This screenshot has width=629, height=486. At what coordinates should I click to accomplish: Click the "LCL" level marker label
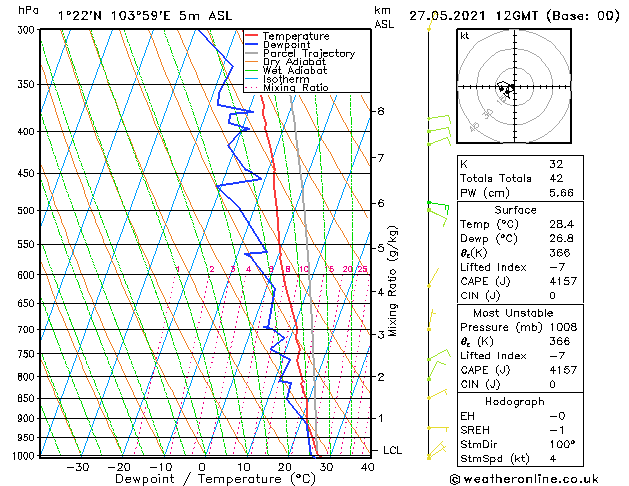392,450
